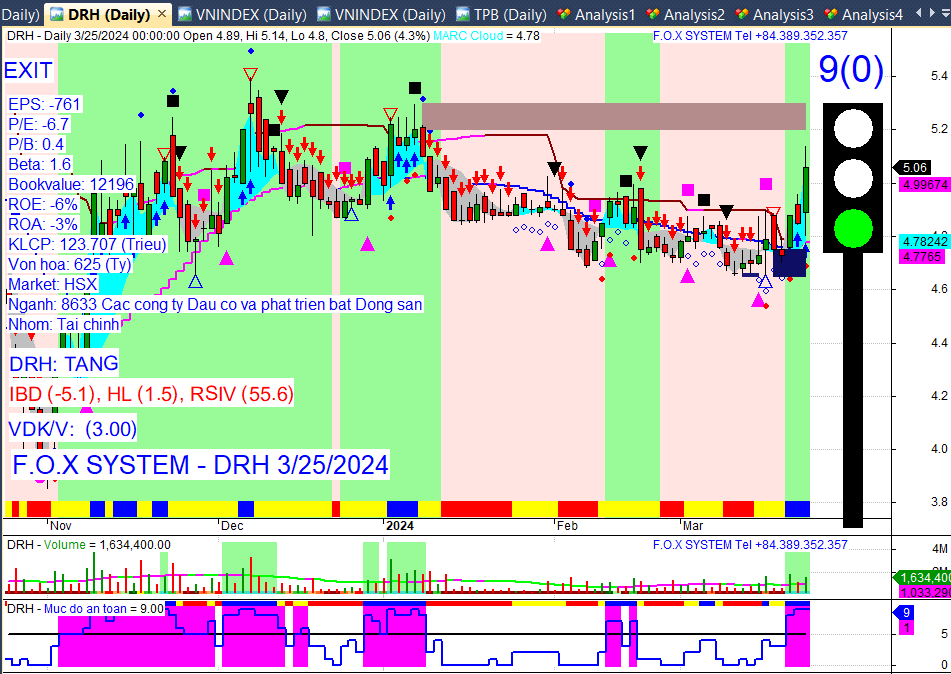Click the 4.78242 cyan price label
The width and height of the screenshot is (951, 674).
(x=925, y=241)
